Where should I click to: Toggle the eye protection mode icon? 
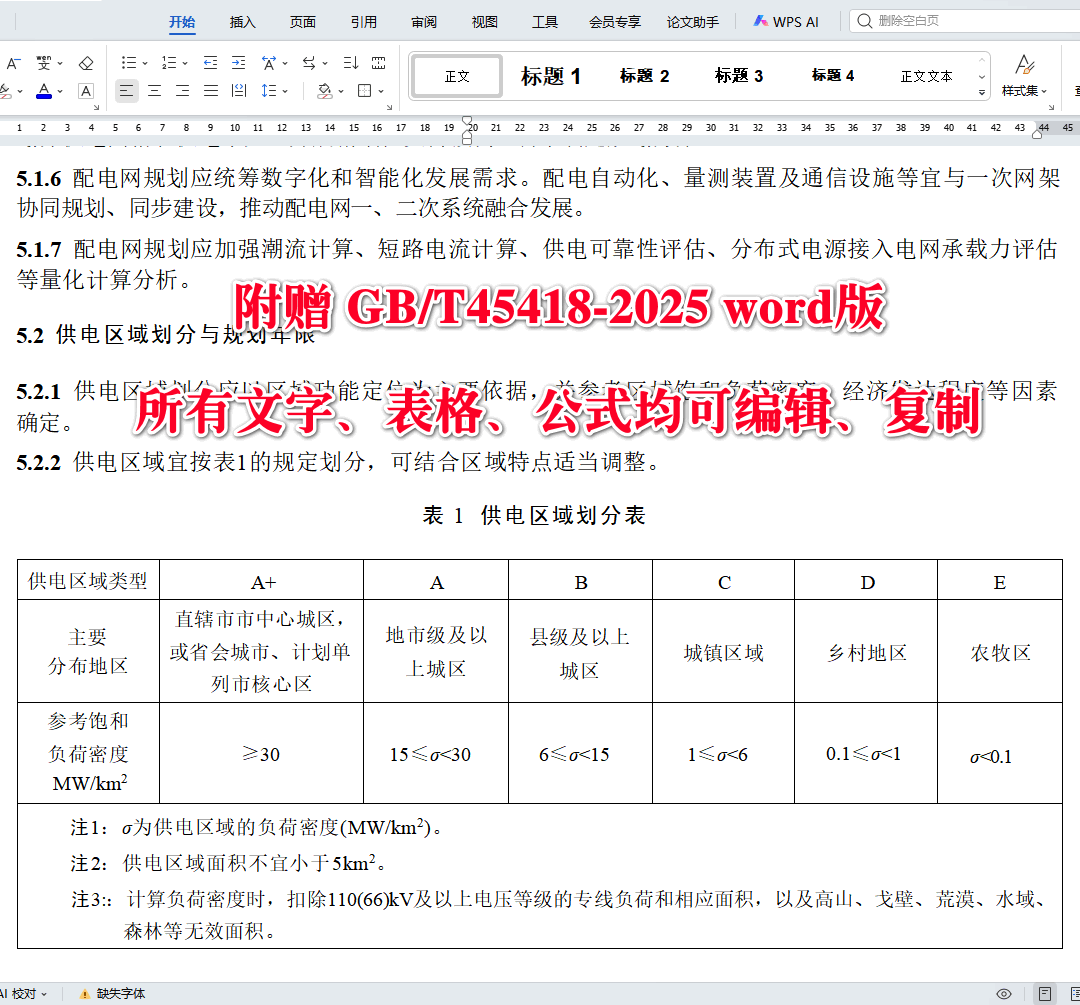(1004, 993)
